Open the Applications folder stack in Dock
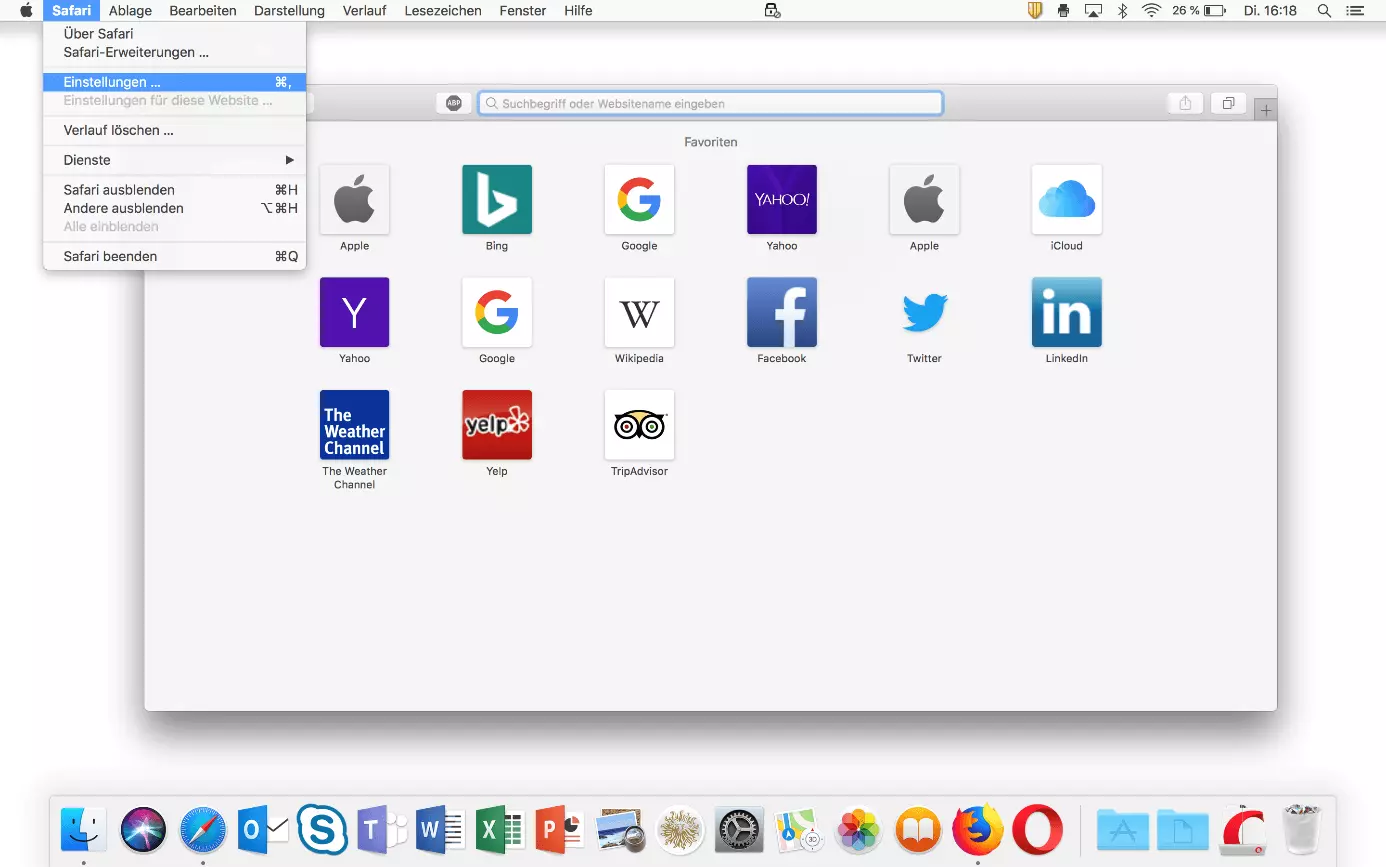 [1123, 829]
